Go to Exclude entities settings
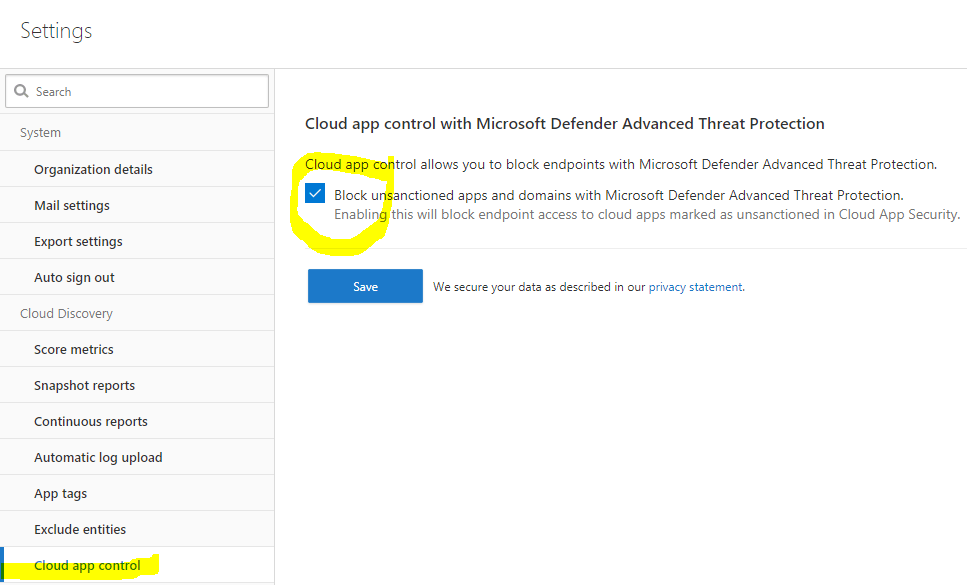 (80, 529)
